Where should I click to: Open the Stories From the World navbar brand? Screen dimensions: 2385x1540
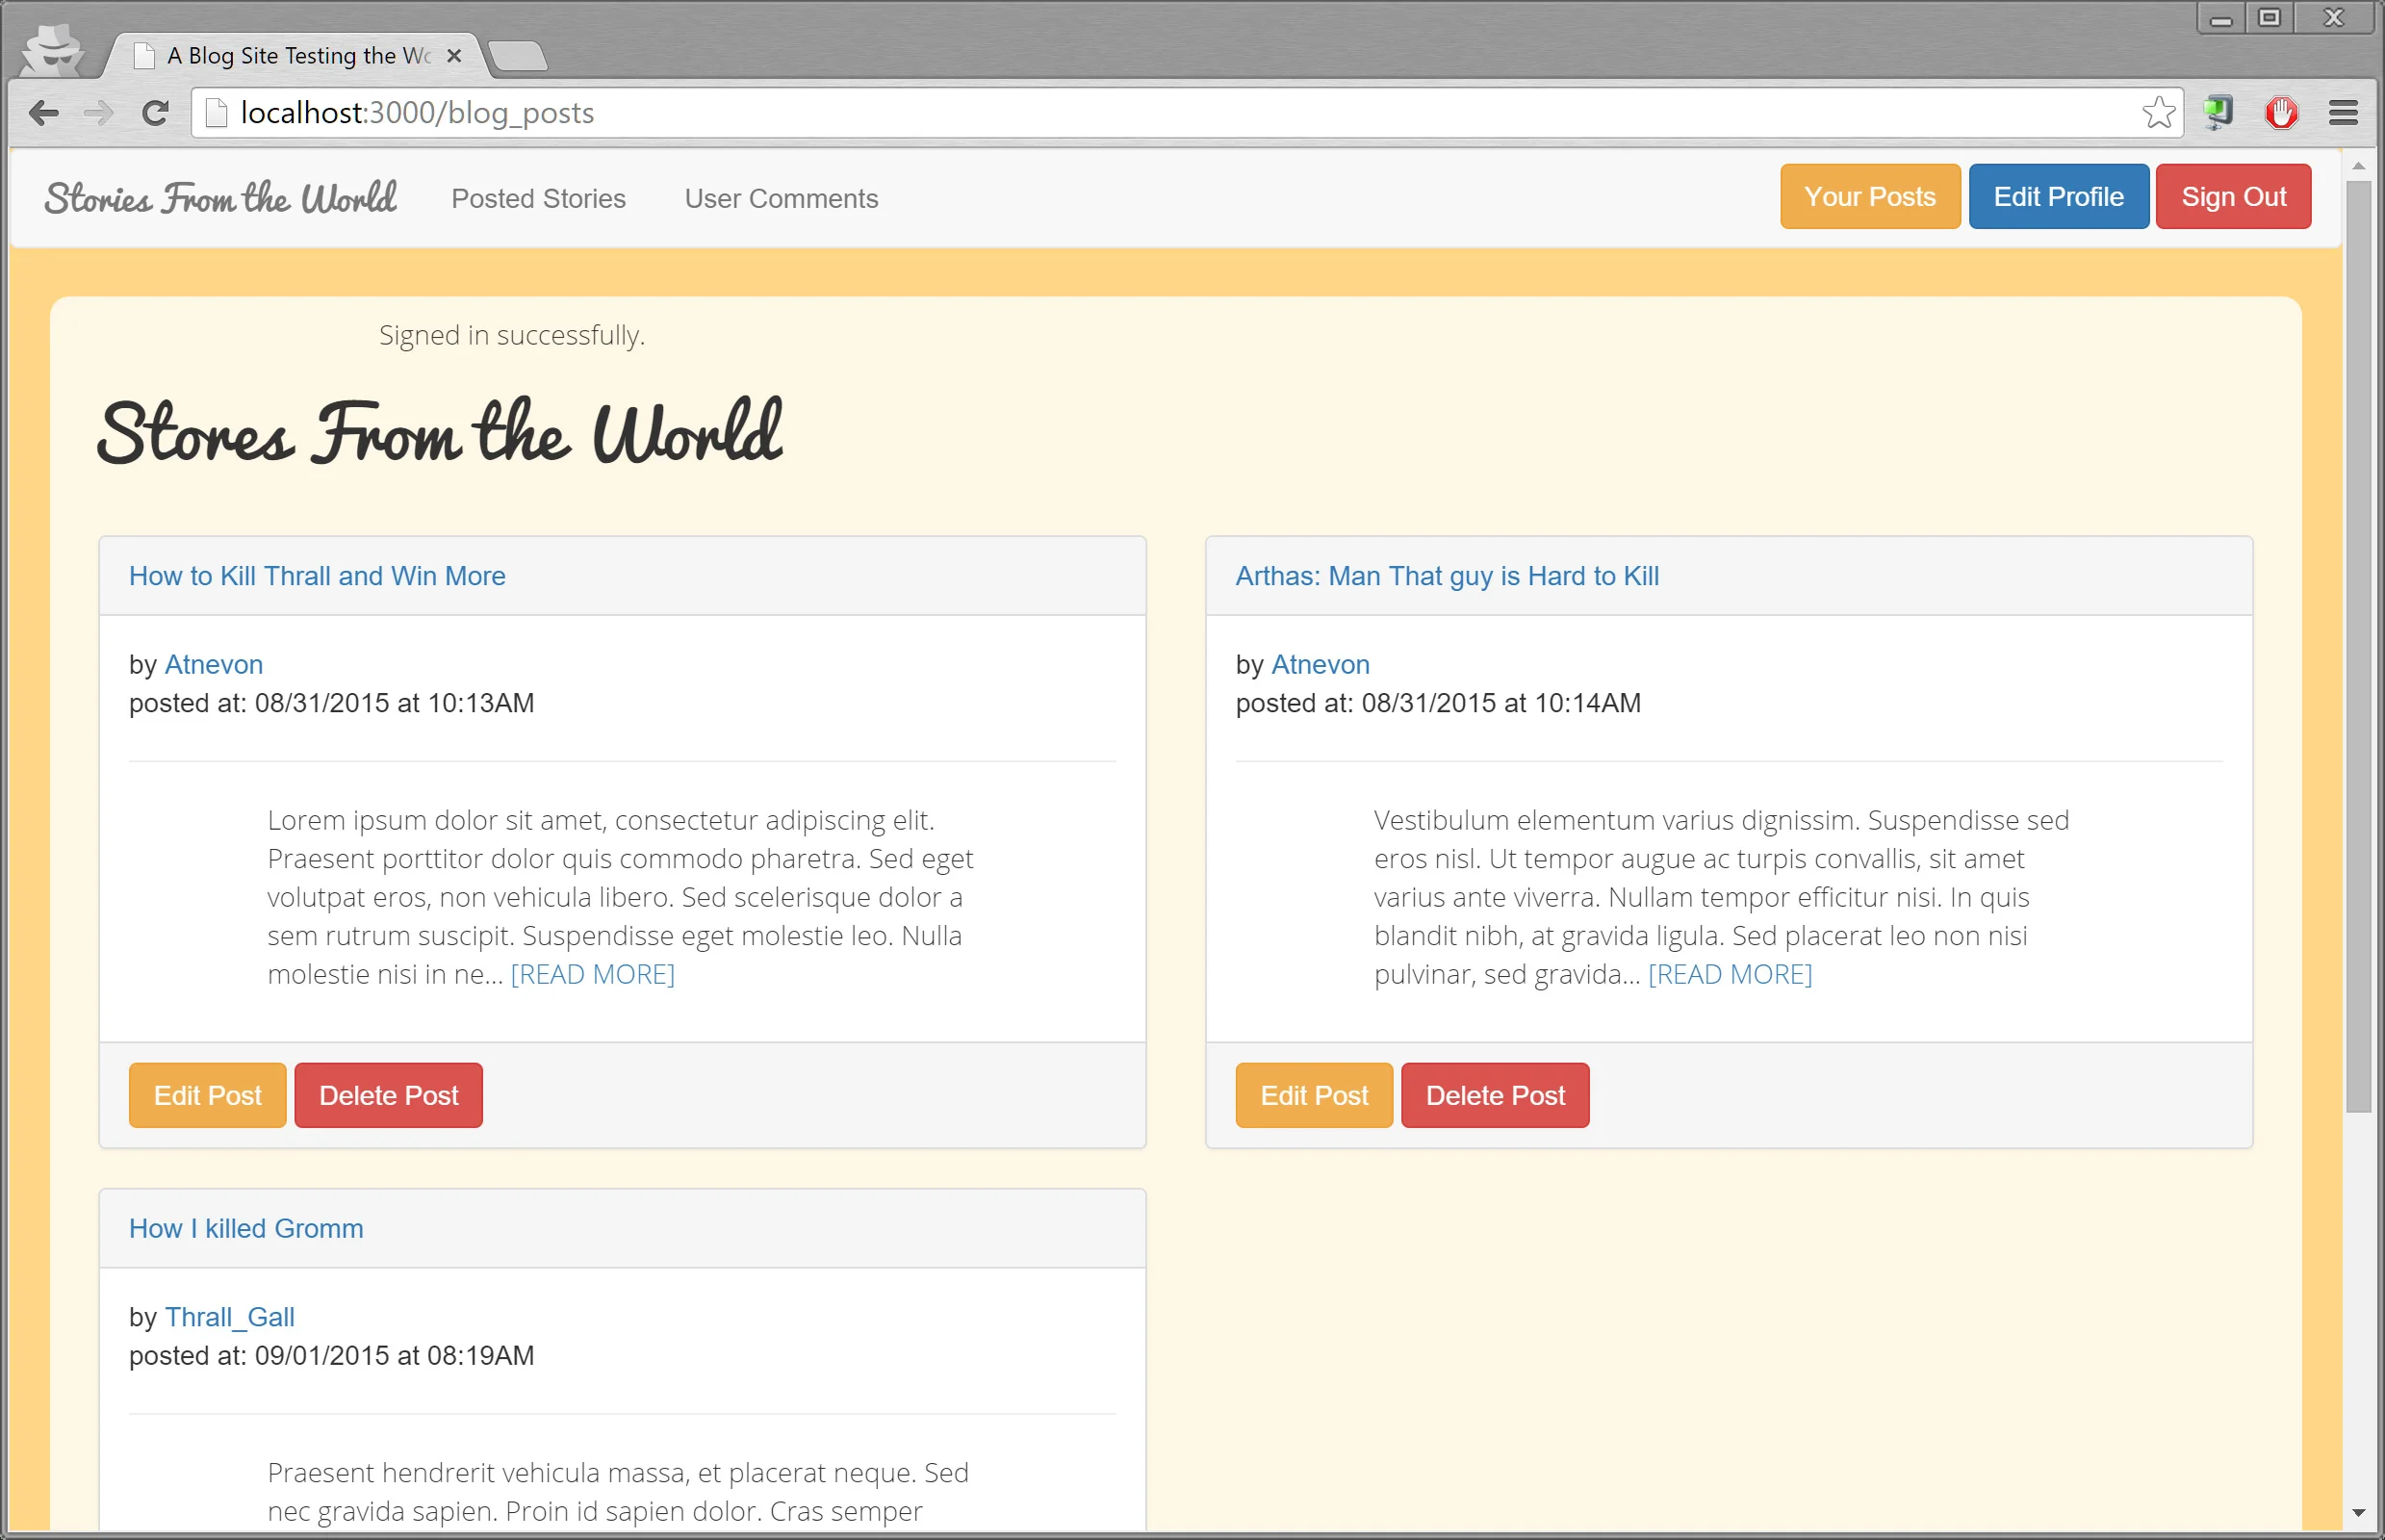pyautogui.click(x=221, y=198)
